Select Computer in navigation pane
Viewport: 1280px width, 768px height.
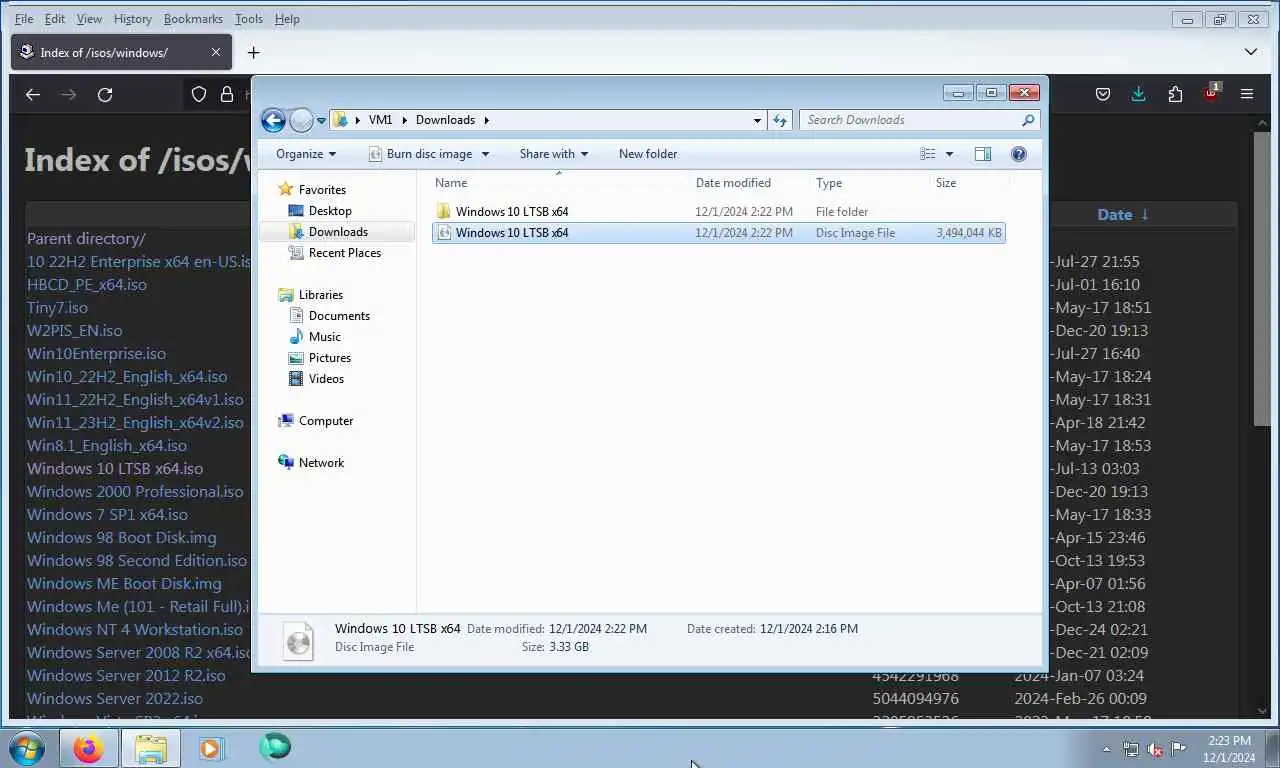tap(325, 421)
